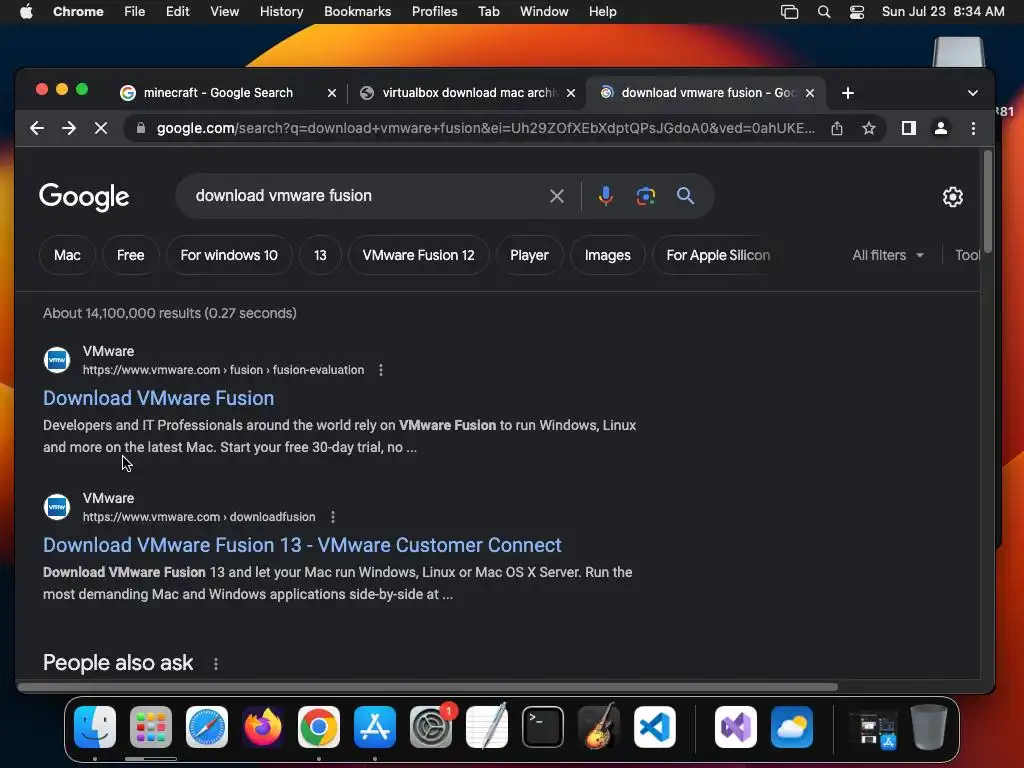Screen dimensions: 1024x768
Task: Switch to Images results chip
Action: coord(607,255)
